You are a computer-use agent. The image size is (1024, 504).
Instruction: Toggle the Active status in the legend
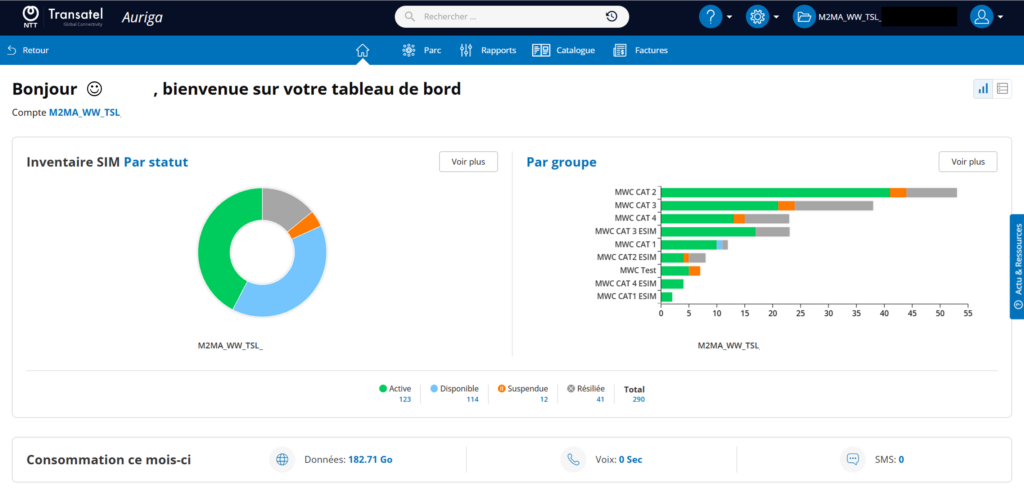395,388
